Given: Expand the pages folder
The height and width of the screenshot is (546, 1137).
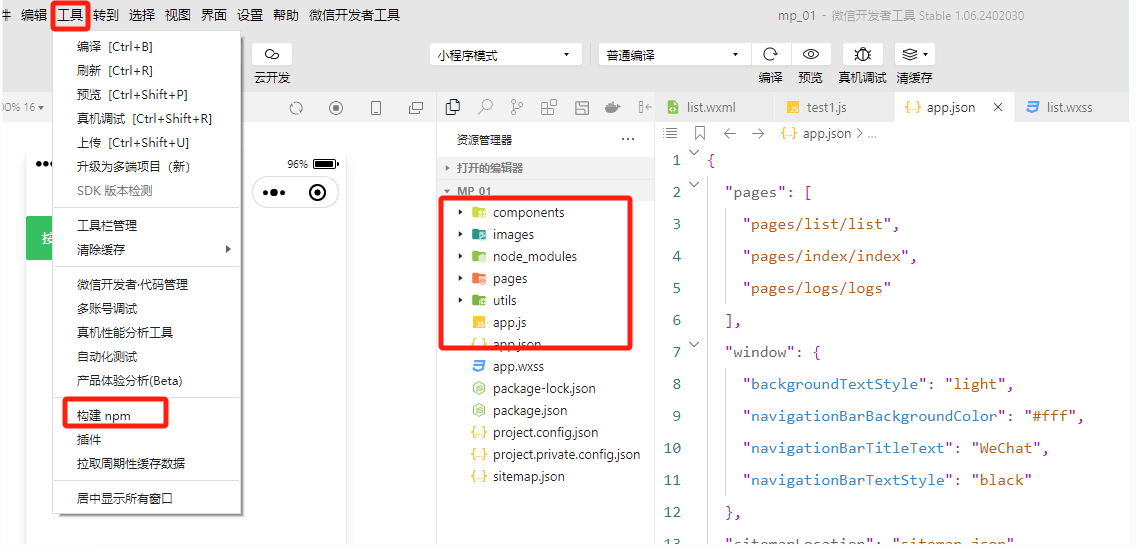Looking at the screenshot, I should pyautogui.click(x=545, y=278).
